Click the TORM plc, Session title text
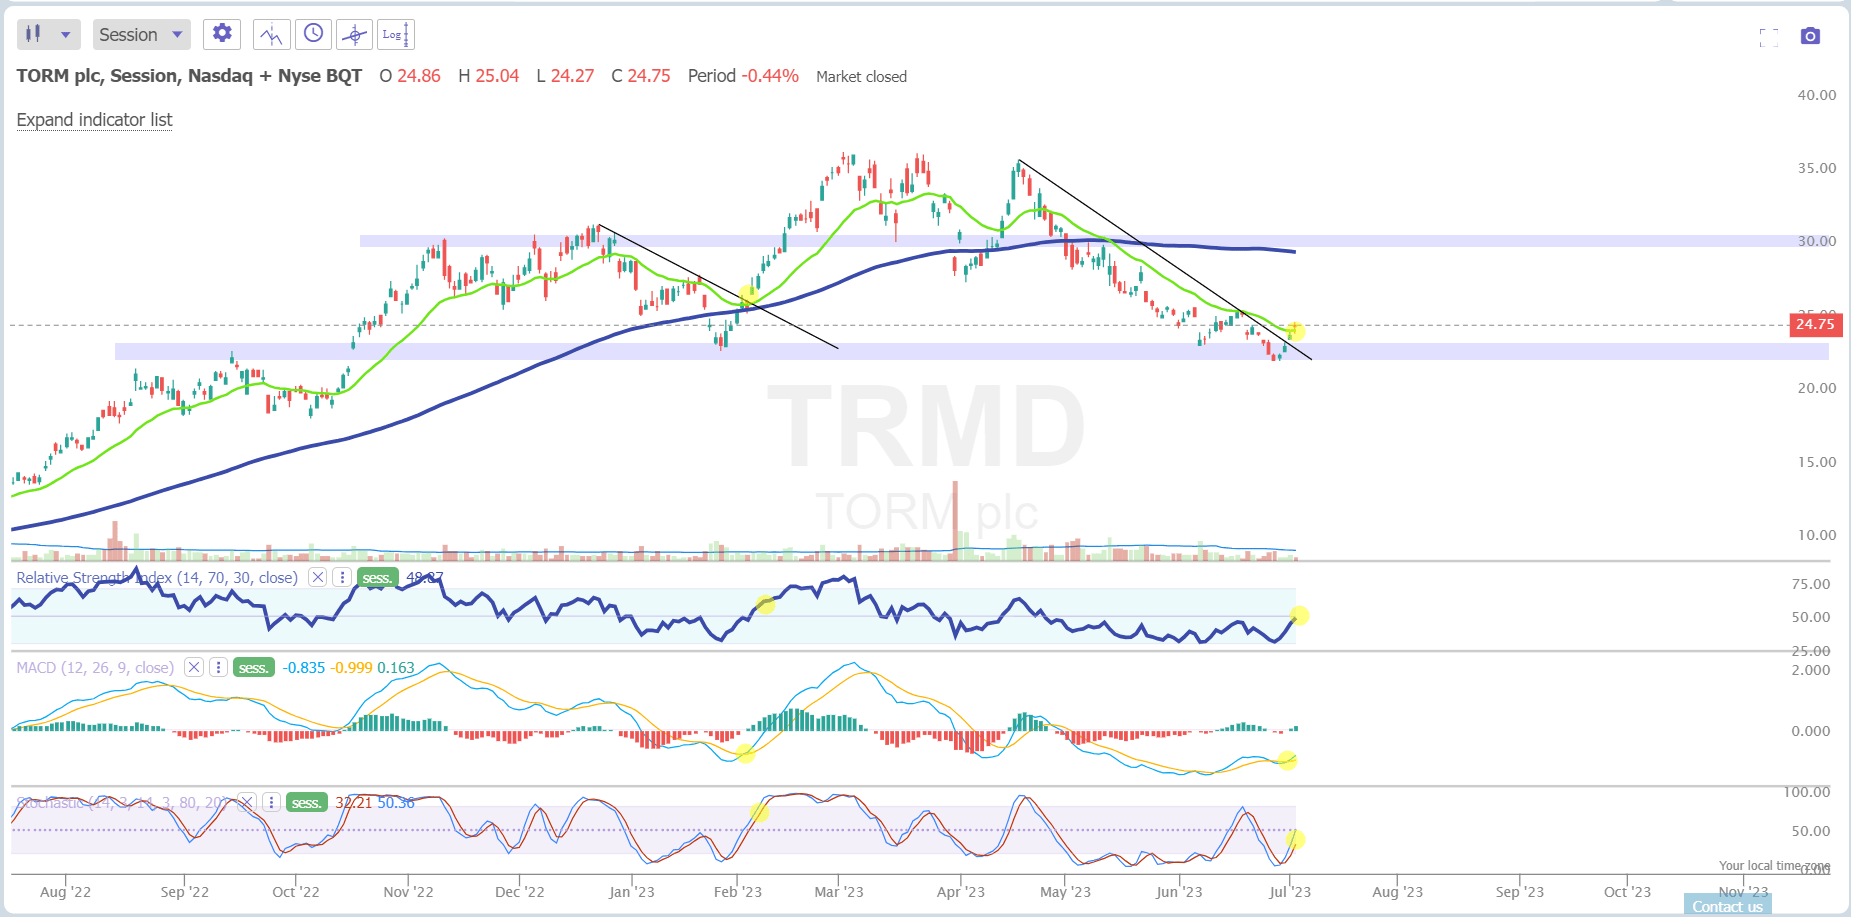 [x=189, y=76]
